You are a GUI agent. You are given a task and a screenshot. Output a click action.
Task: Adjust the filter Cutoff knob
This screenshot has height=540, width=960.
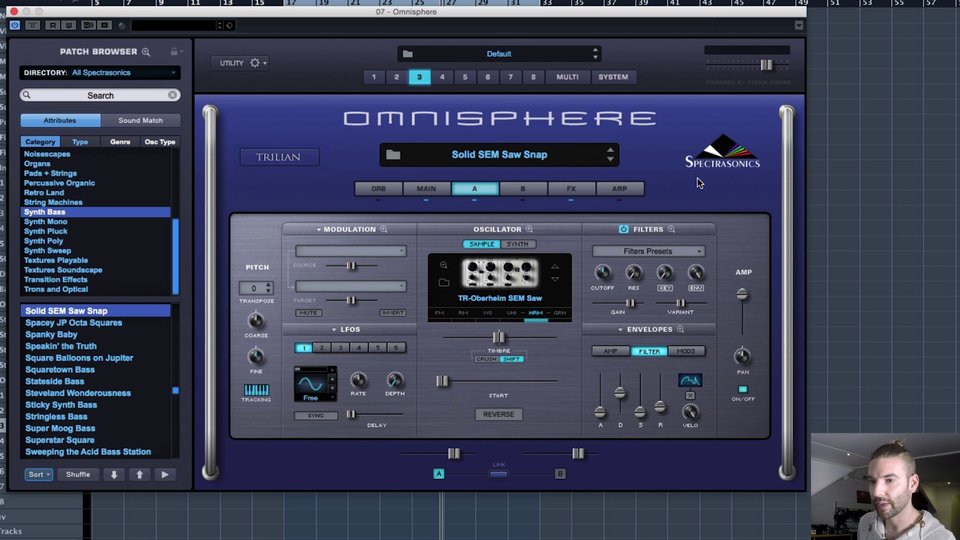click(602, 272)
